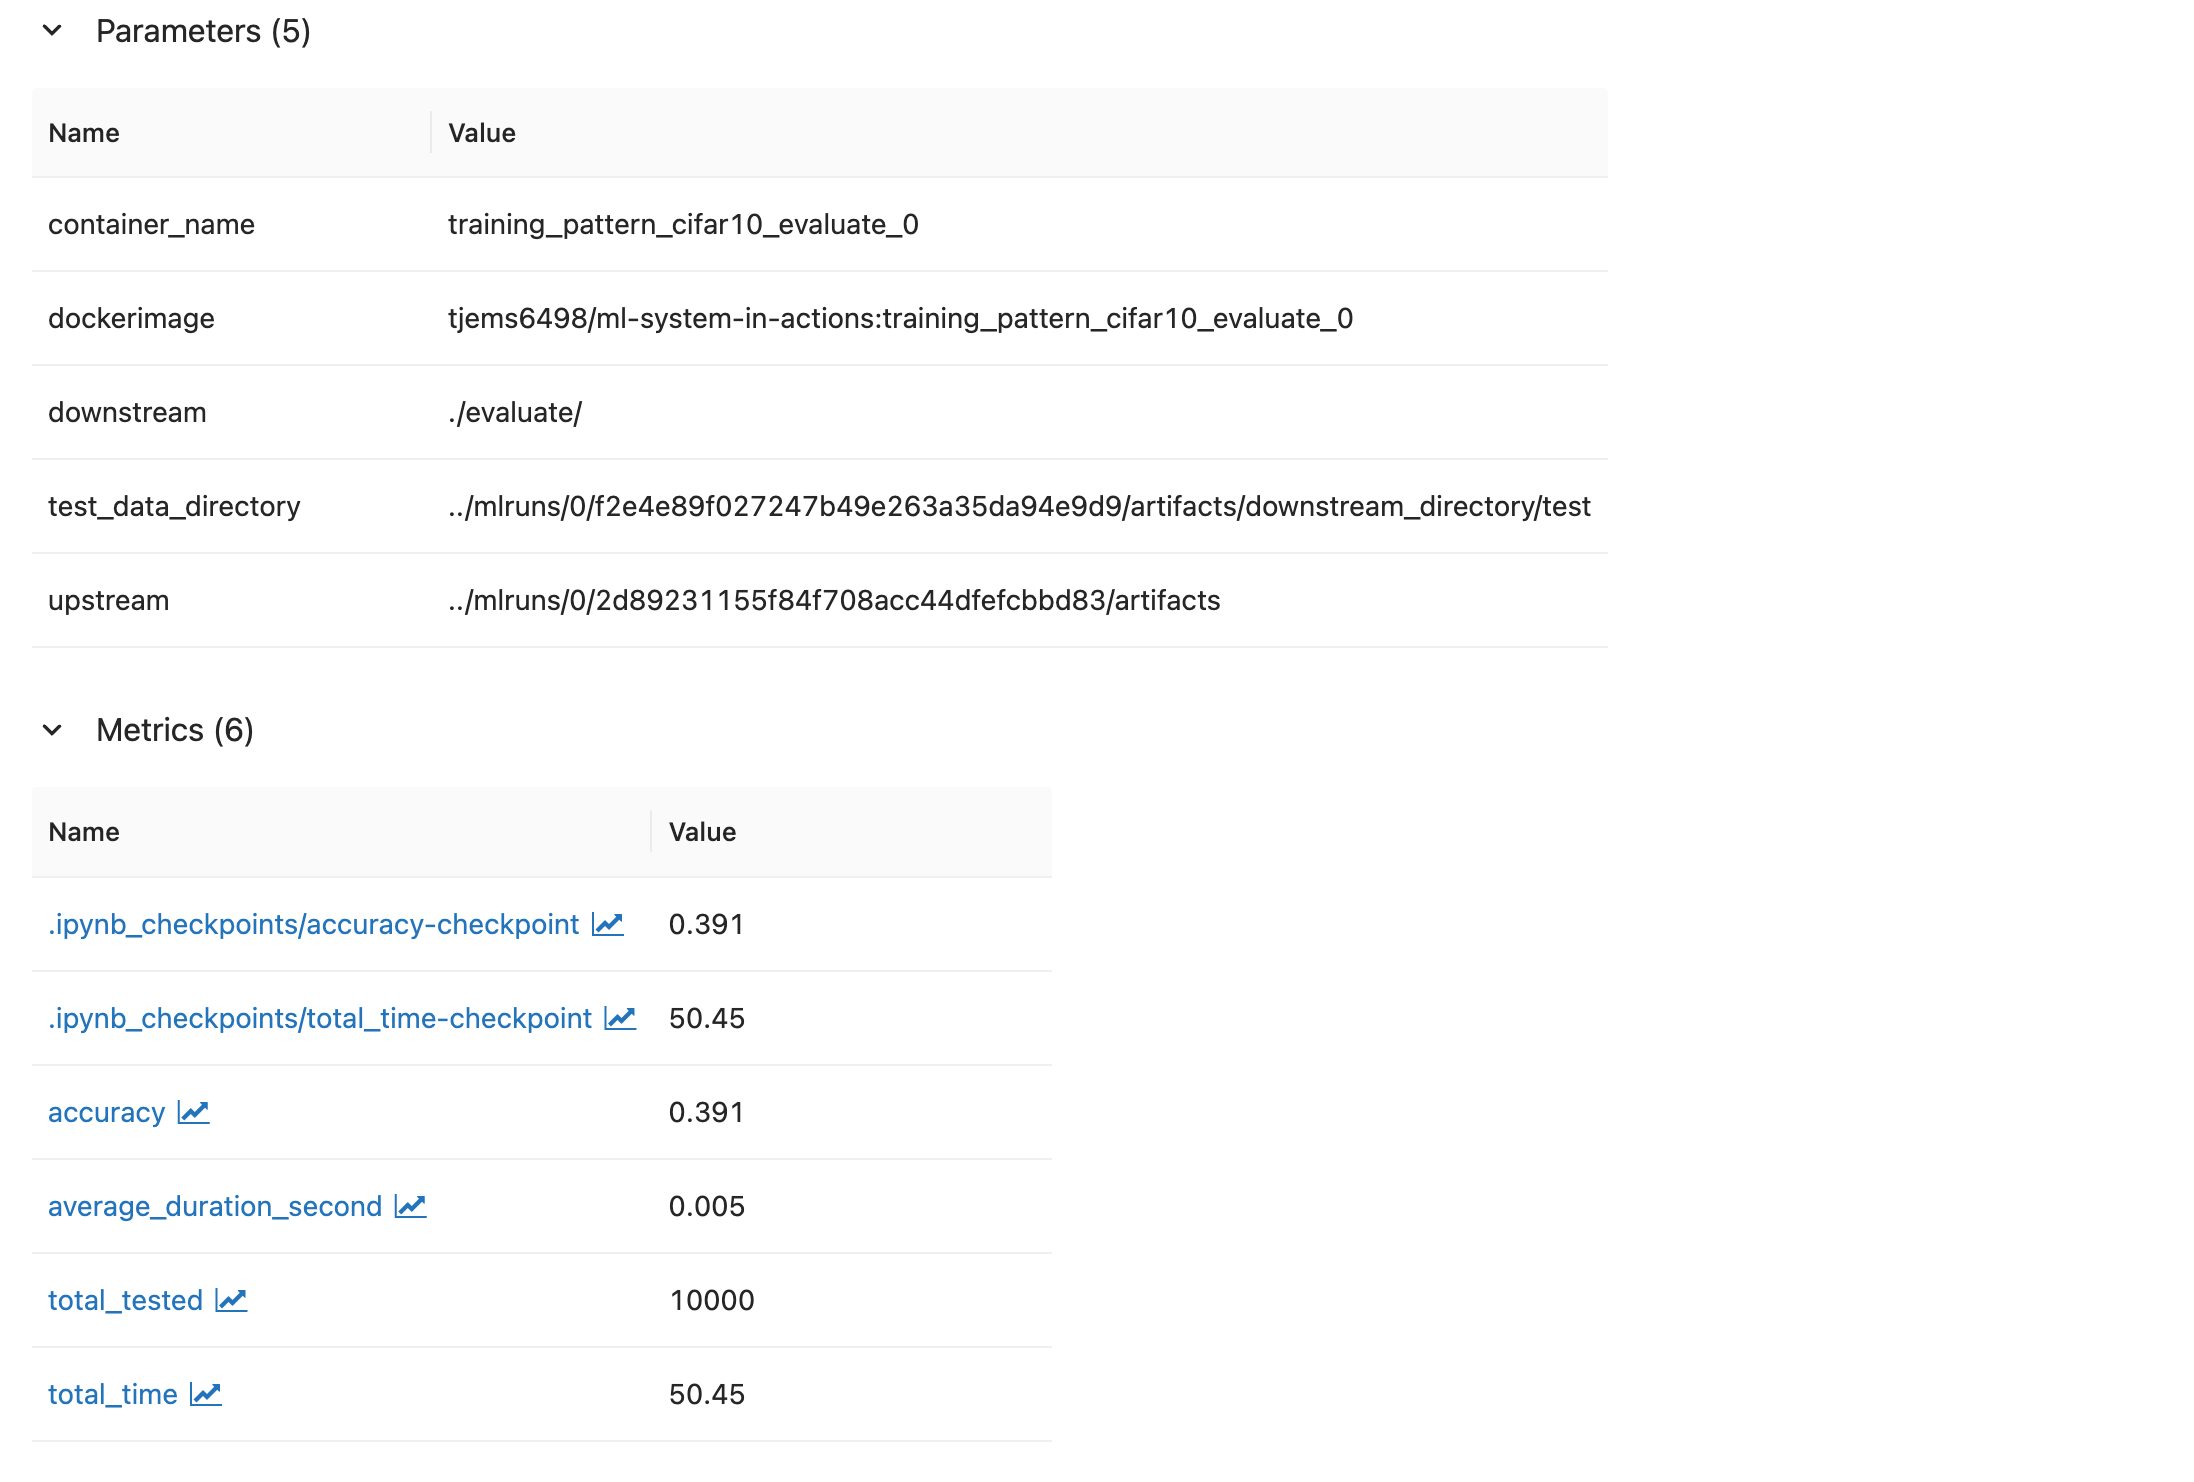Image resolution: width=2194 pixels, height=1482 pixels.
Task: Click the Metrics (6) section header
Action: (x=175, y=730)
